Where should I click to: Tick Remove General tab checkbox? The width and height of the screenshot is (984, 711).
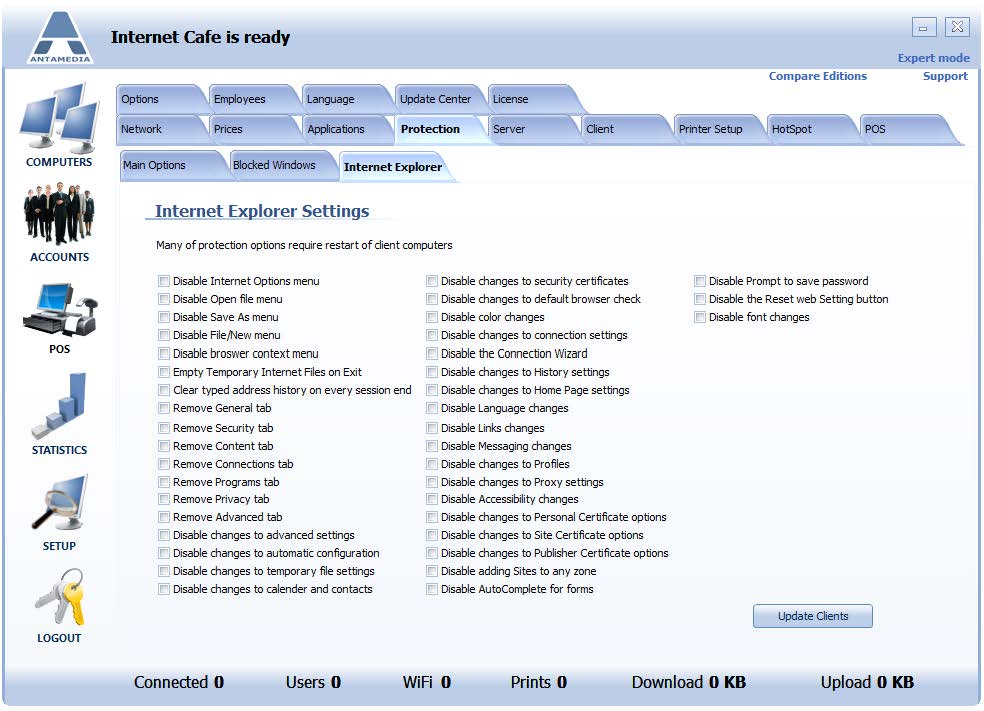click(164, 409)
